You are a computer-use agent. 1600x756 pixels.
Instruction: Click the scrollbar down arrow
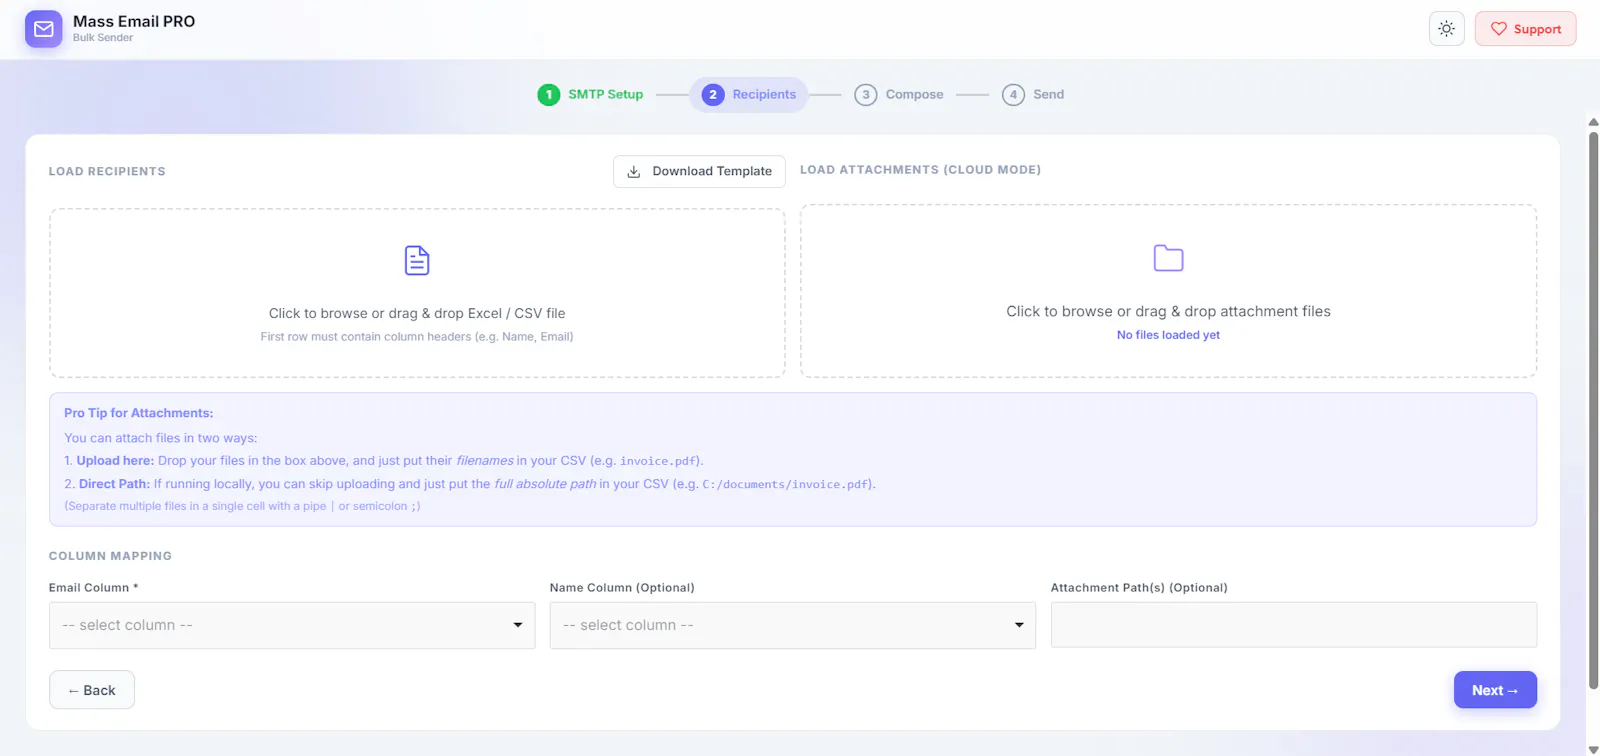pyautogui.click(x=1593, y=749)
